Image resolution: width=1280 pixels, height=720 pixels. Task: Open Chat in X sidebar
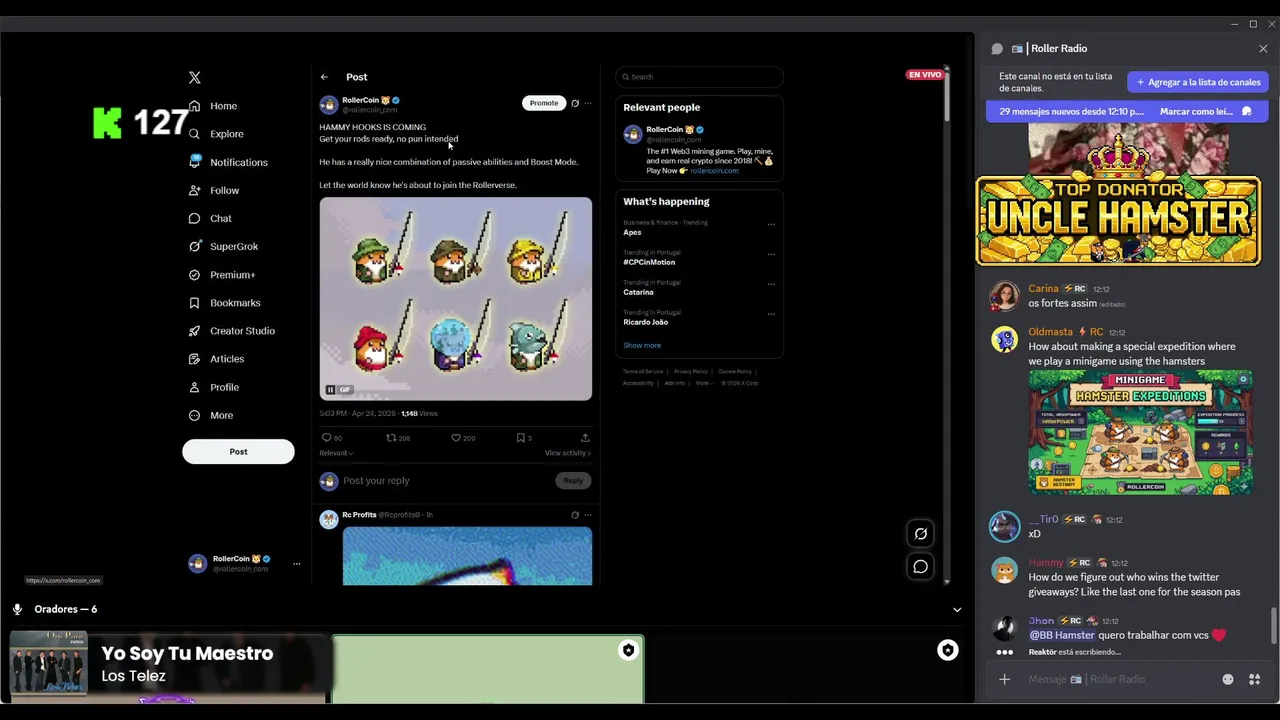[x=220, y=218]
